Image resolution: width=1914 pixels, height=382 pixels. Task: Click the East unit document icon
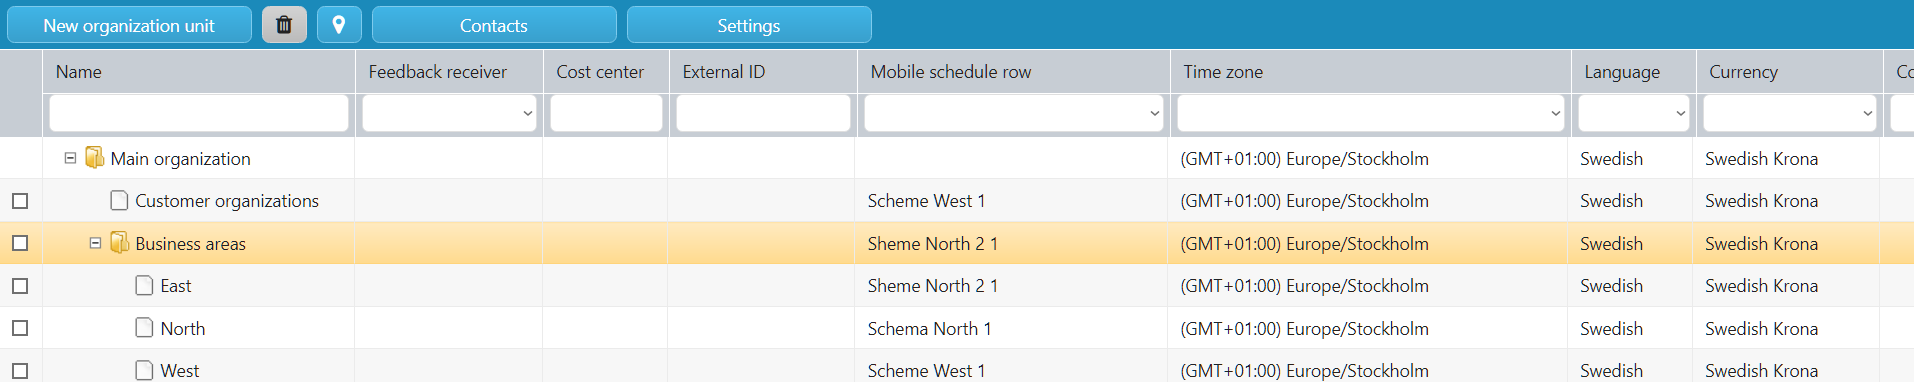[144, 286]
